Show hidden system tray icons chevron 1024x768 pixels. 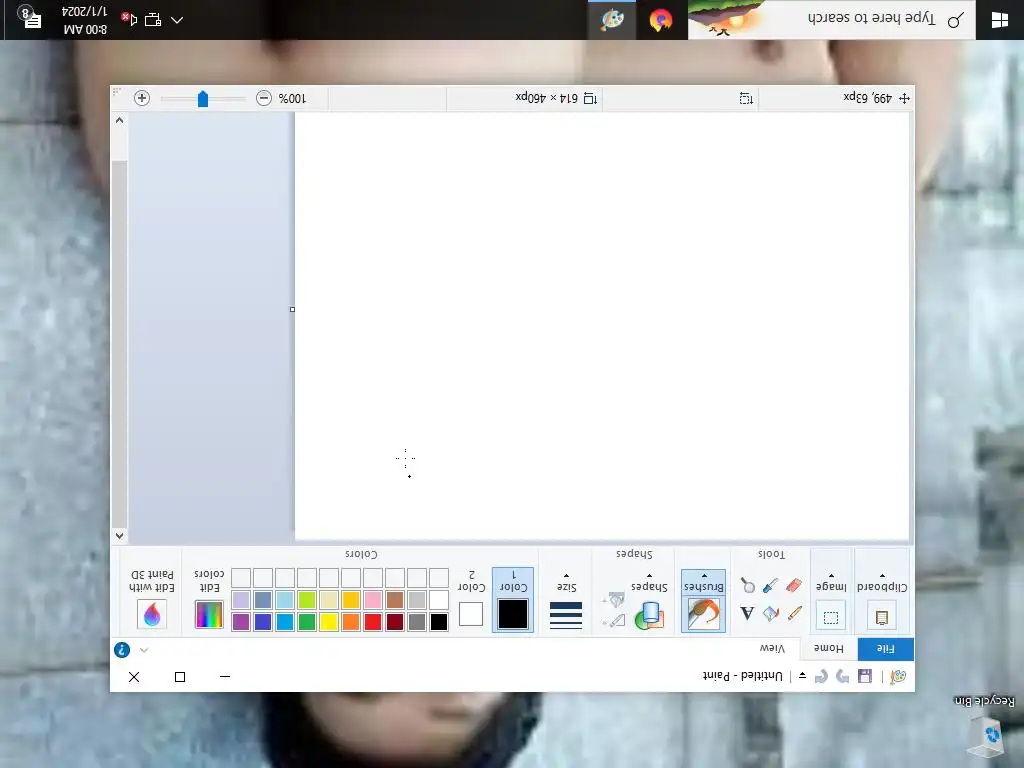coord(176,20)
